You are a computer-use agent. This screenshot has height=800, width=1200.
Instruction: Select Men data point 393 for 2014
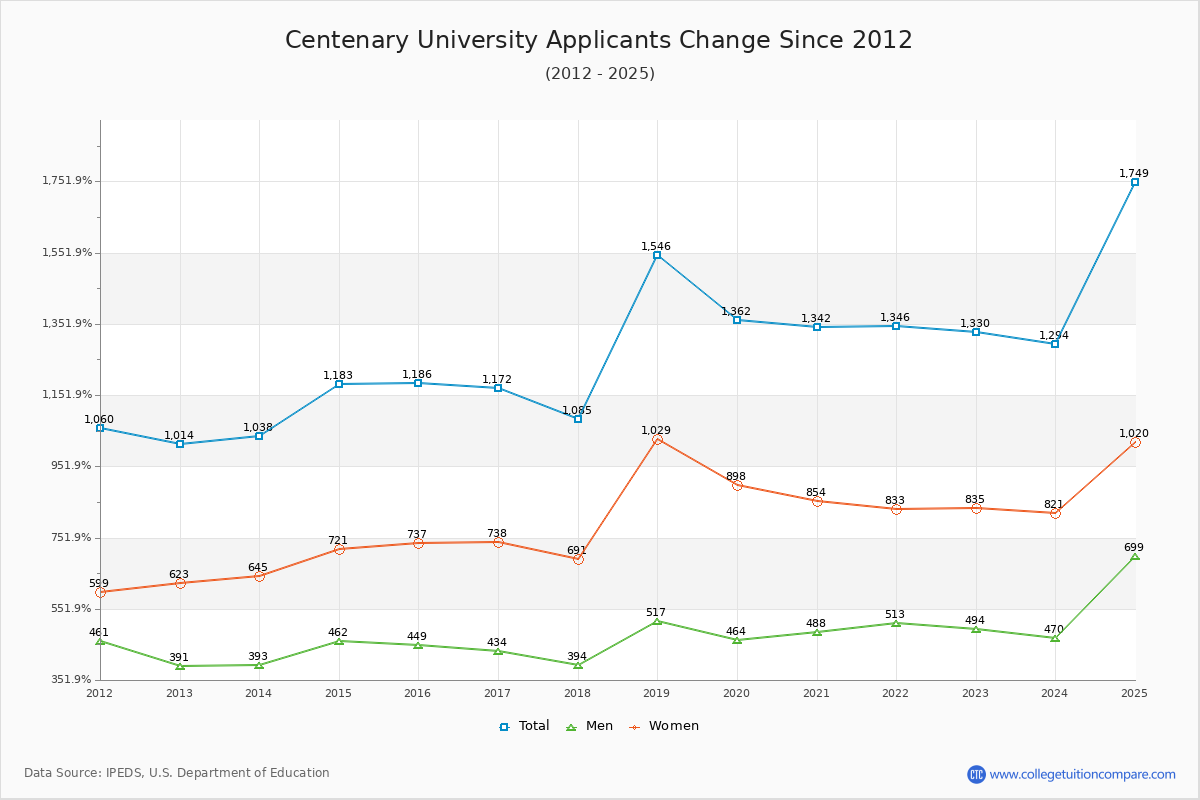tap(259, 665)
